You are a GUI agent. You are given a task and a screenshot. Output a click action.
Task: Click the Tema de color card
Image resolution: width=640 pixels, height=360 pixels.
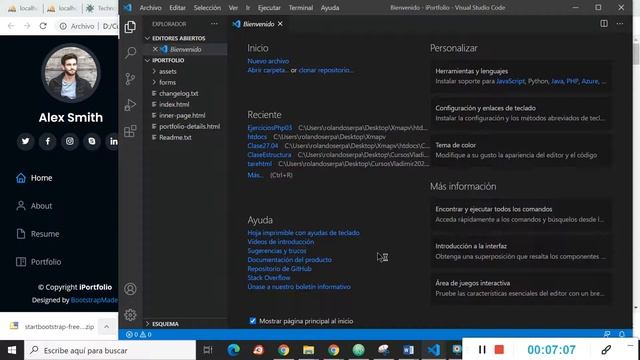tap(521, 150)
